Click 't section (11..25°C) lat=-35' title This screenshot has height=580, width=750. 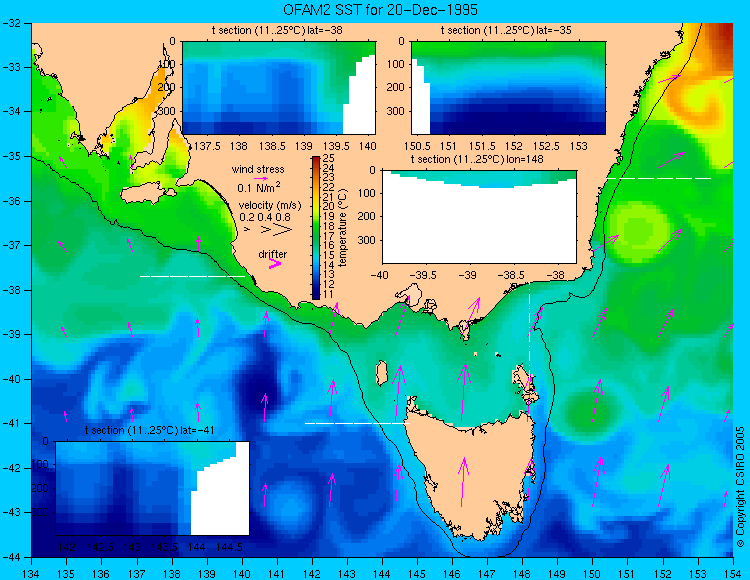pyautogui.click(x=506, y=30)
